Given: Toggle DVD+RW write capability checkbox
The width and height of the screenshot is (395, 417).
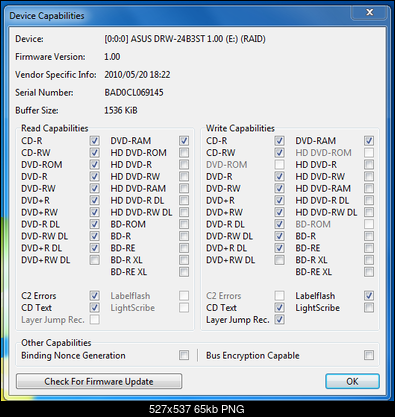Looking at the screenshot, I should click(x=280, y=212).
